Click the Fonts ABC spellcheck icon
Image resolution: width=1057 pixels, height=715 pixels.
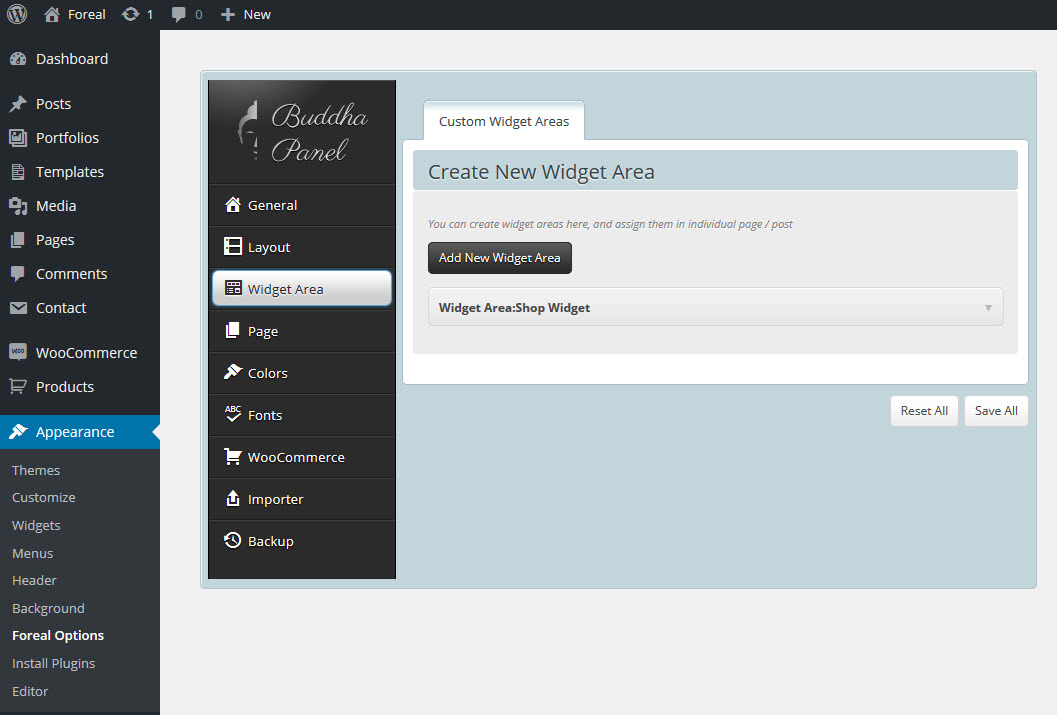point(233,413)
